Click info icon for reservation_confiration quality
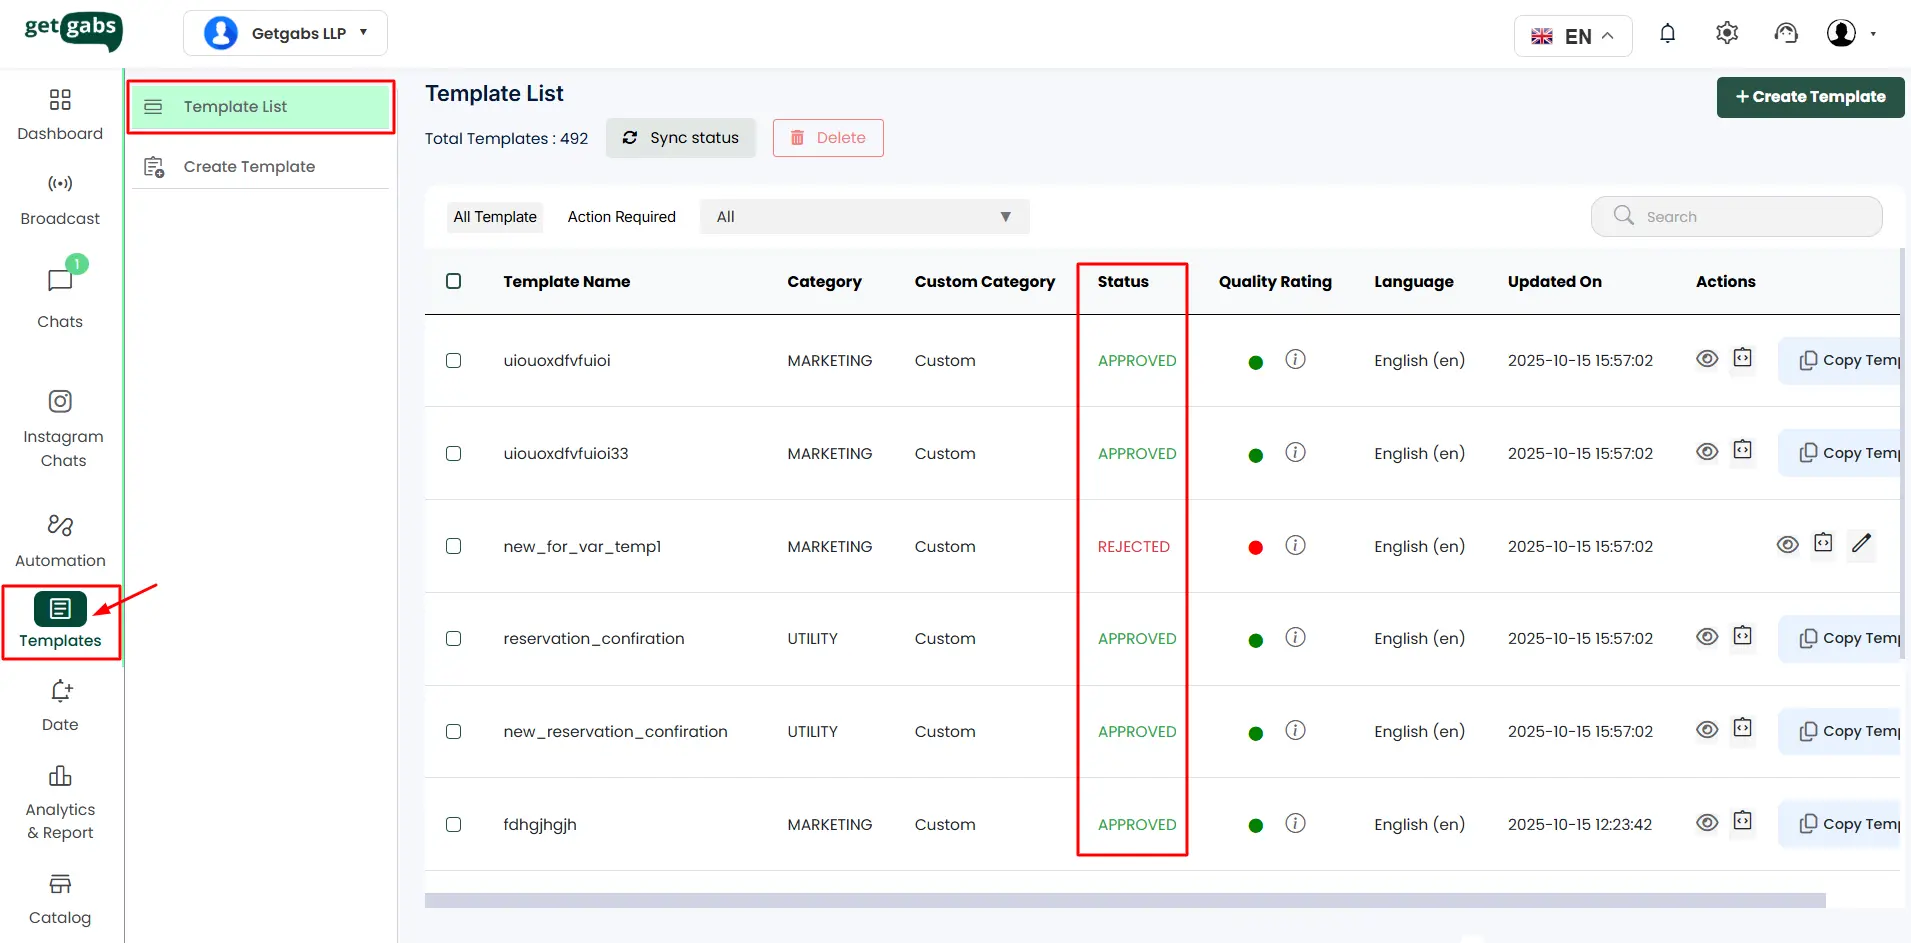 [1295, 638]
